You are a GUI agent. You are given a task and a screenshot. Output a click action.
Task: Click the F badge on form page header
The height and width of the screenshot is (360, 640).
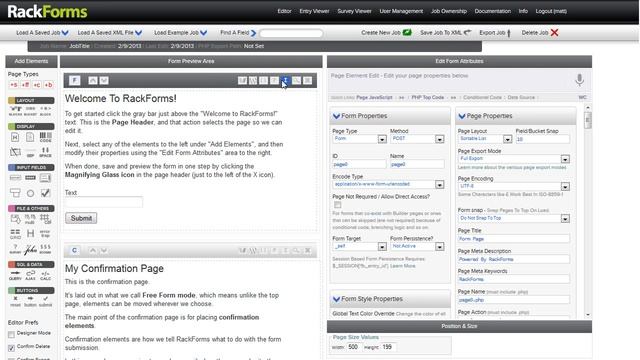tap(74, 80)
